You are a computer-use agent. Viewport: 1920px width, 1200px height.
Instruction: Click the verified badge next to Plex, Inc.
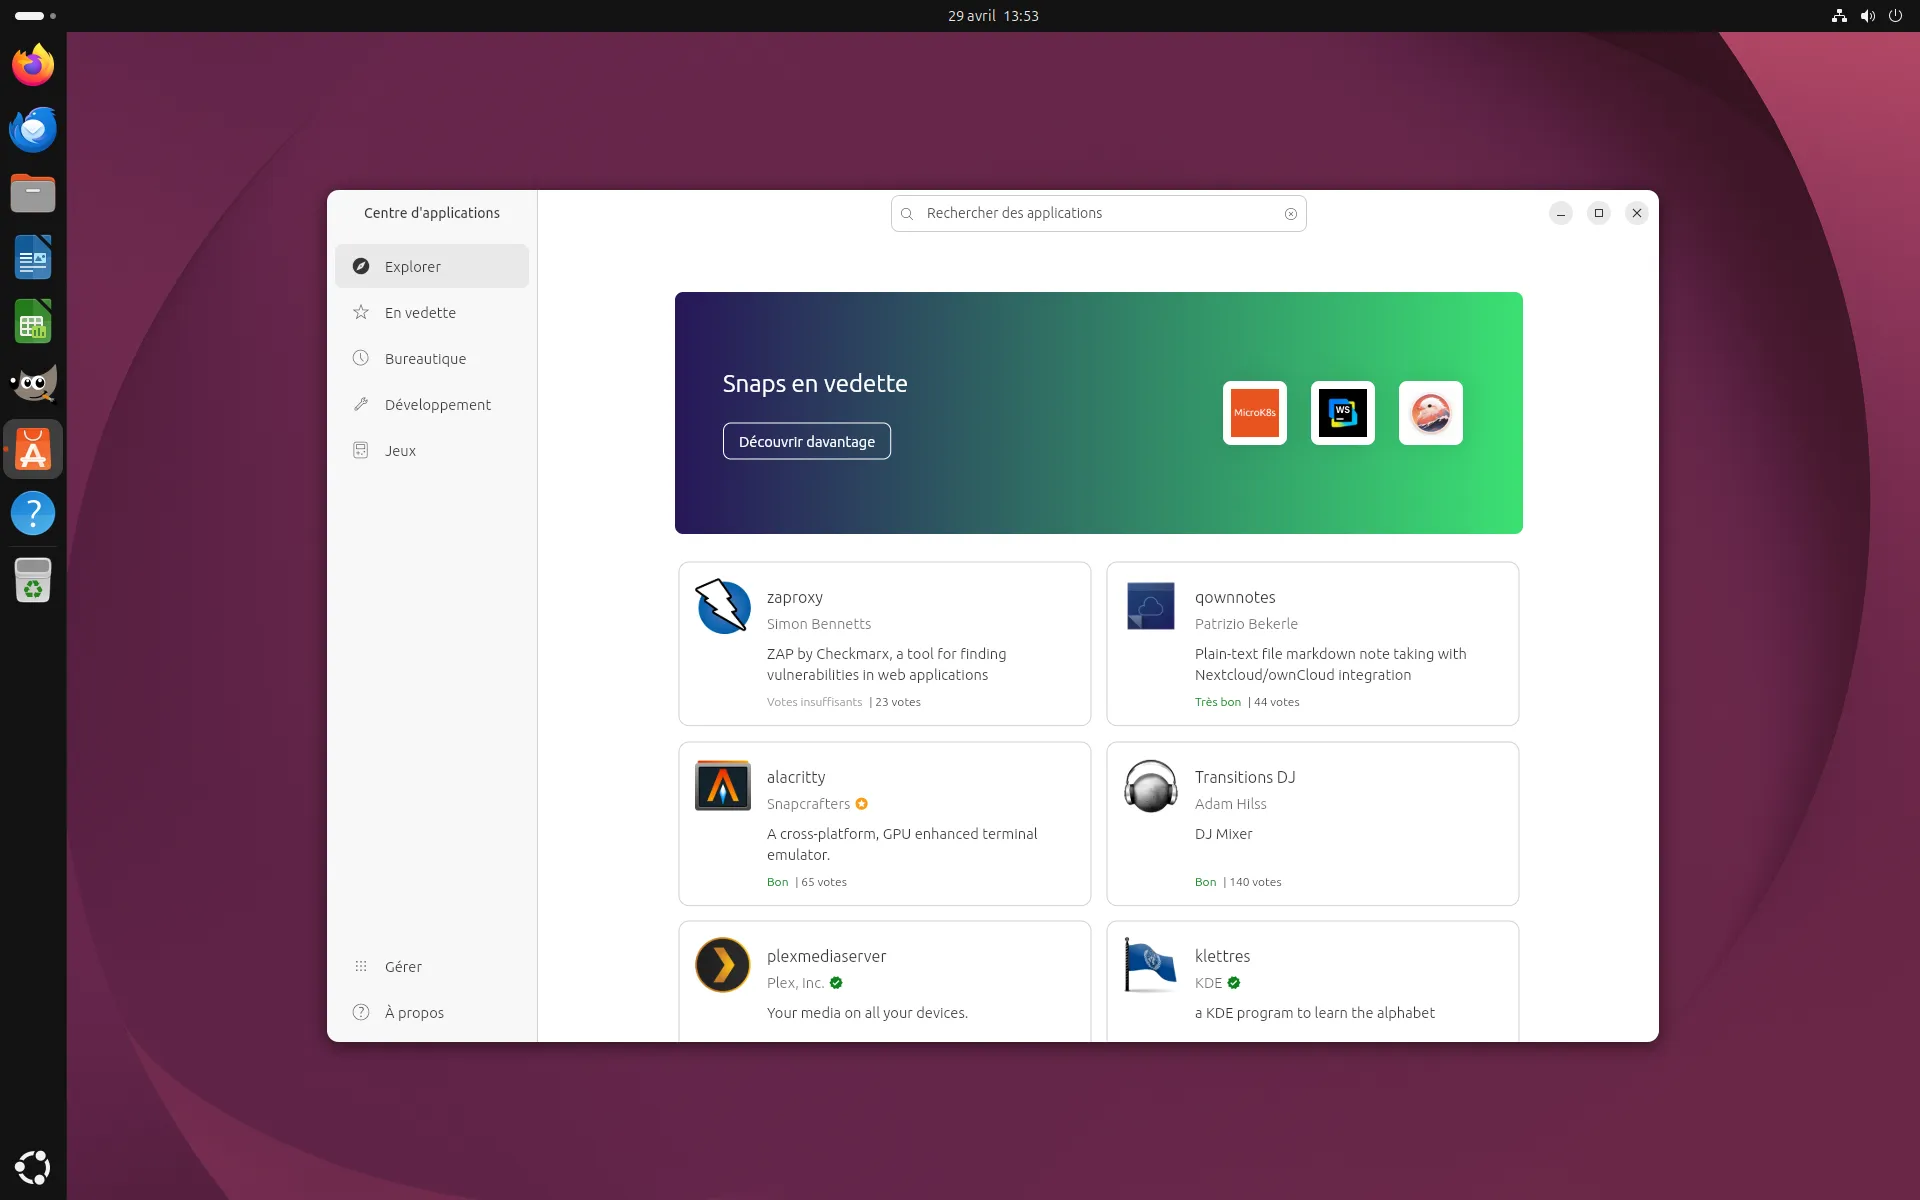coord(836,983)
